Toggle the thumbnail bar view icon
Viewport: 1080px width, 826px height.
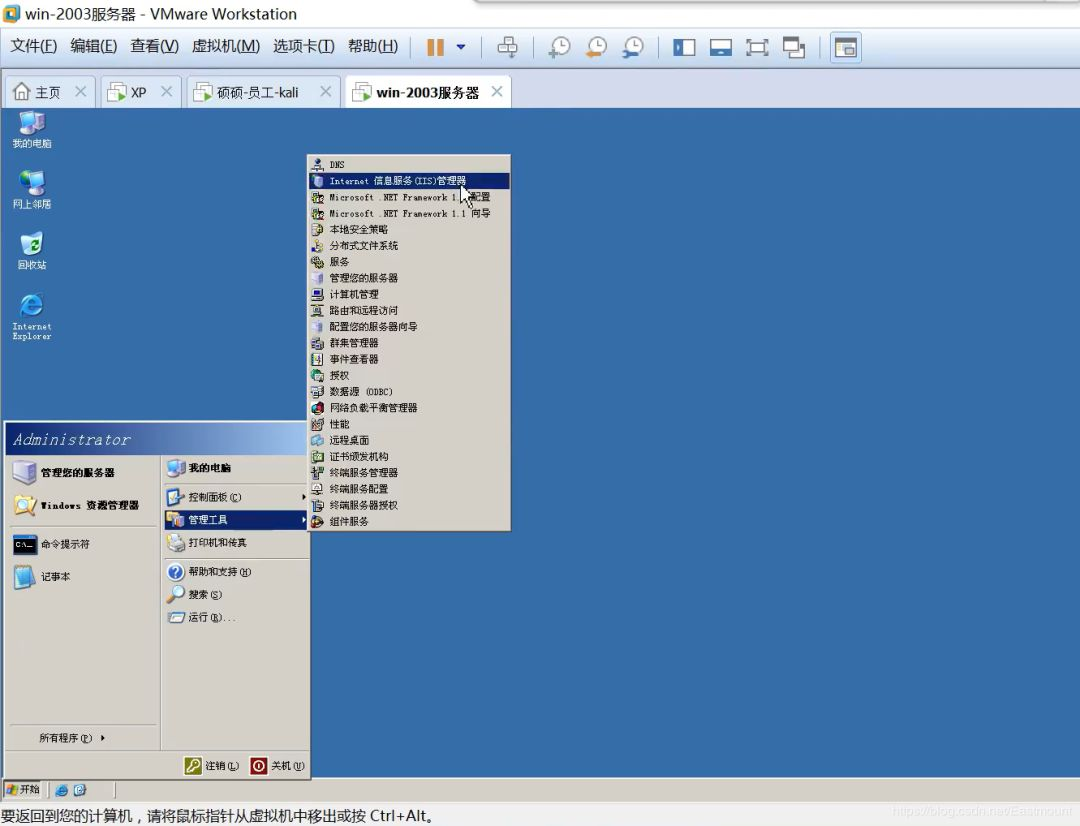tap(720, 48)
